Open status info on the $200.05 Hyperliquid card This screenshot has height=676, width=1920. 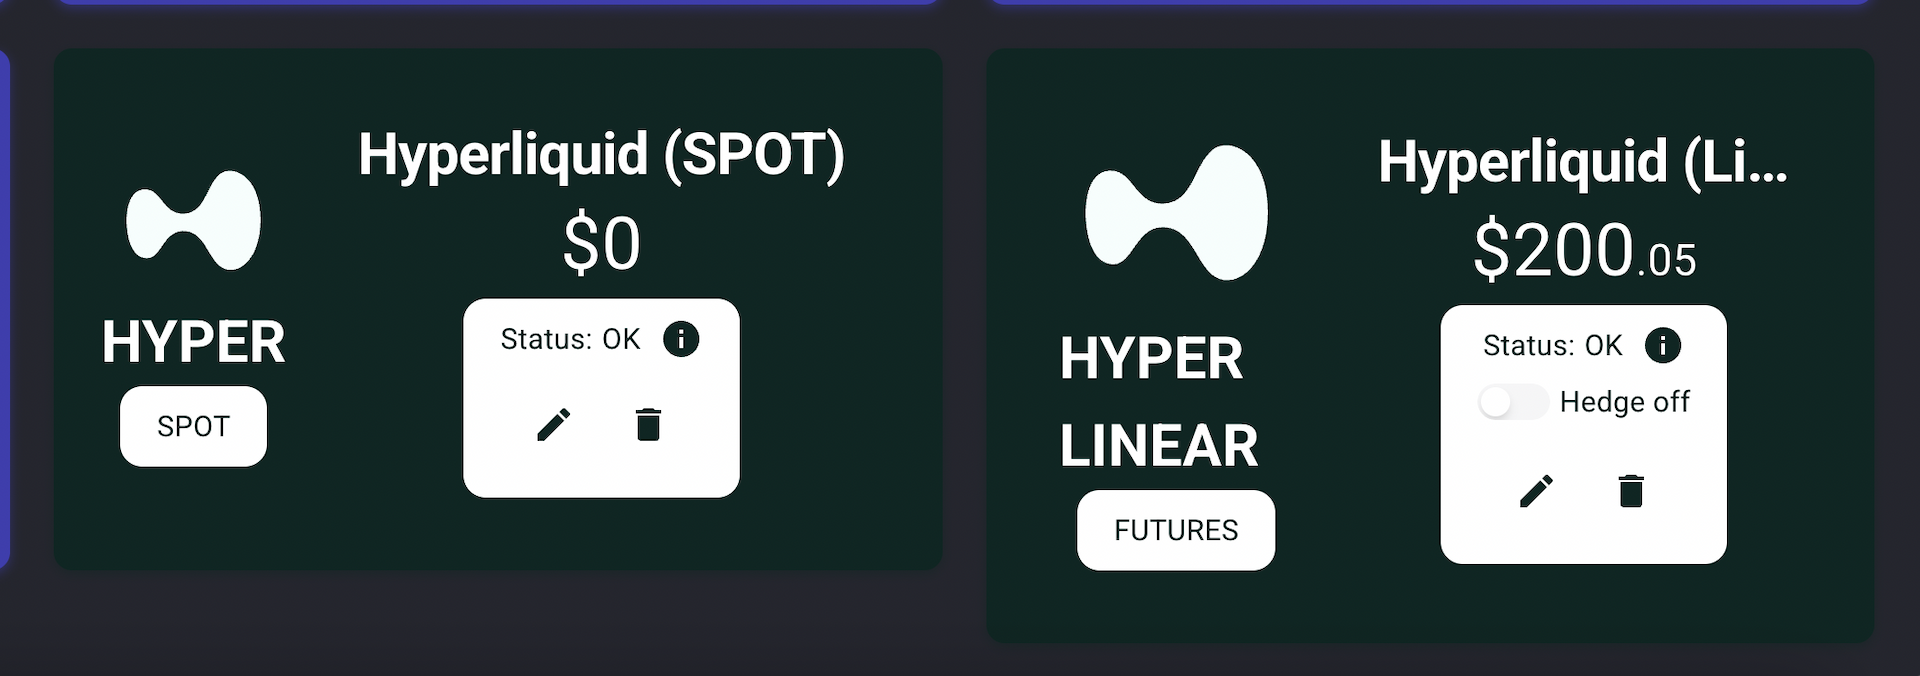point(1663,345)
